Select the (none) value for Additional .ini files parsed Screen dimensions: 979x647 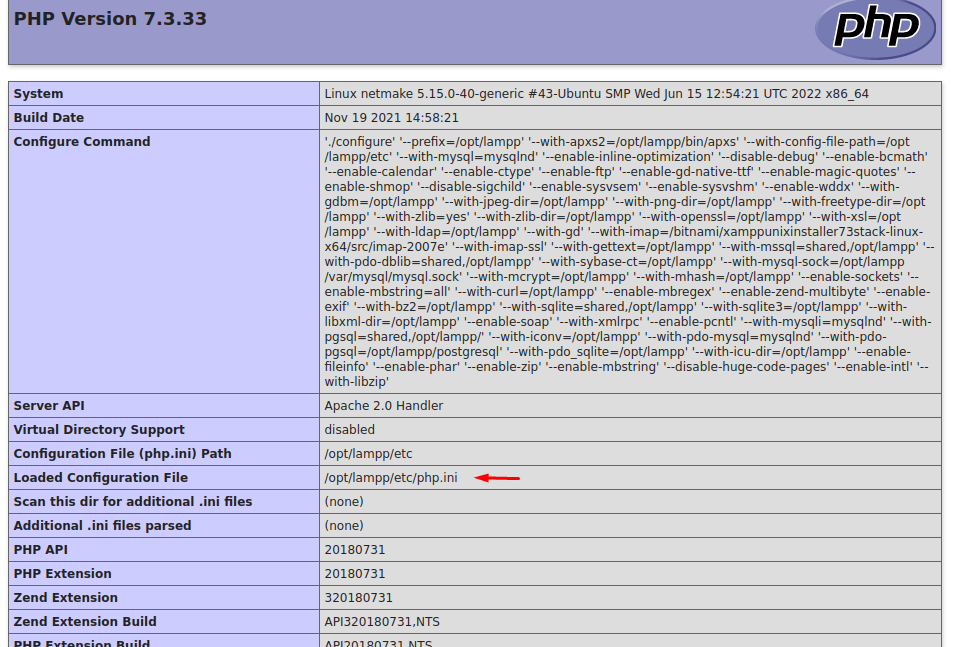point(344,526)
